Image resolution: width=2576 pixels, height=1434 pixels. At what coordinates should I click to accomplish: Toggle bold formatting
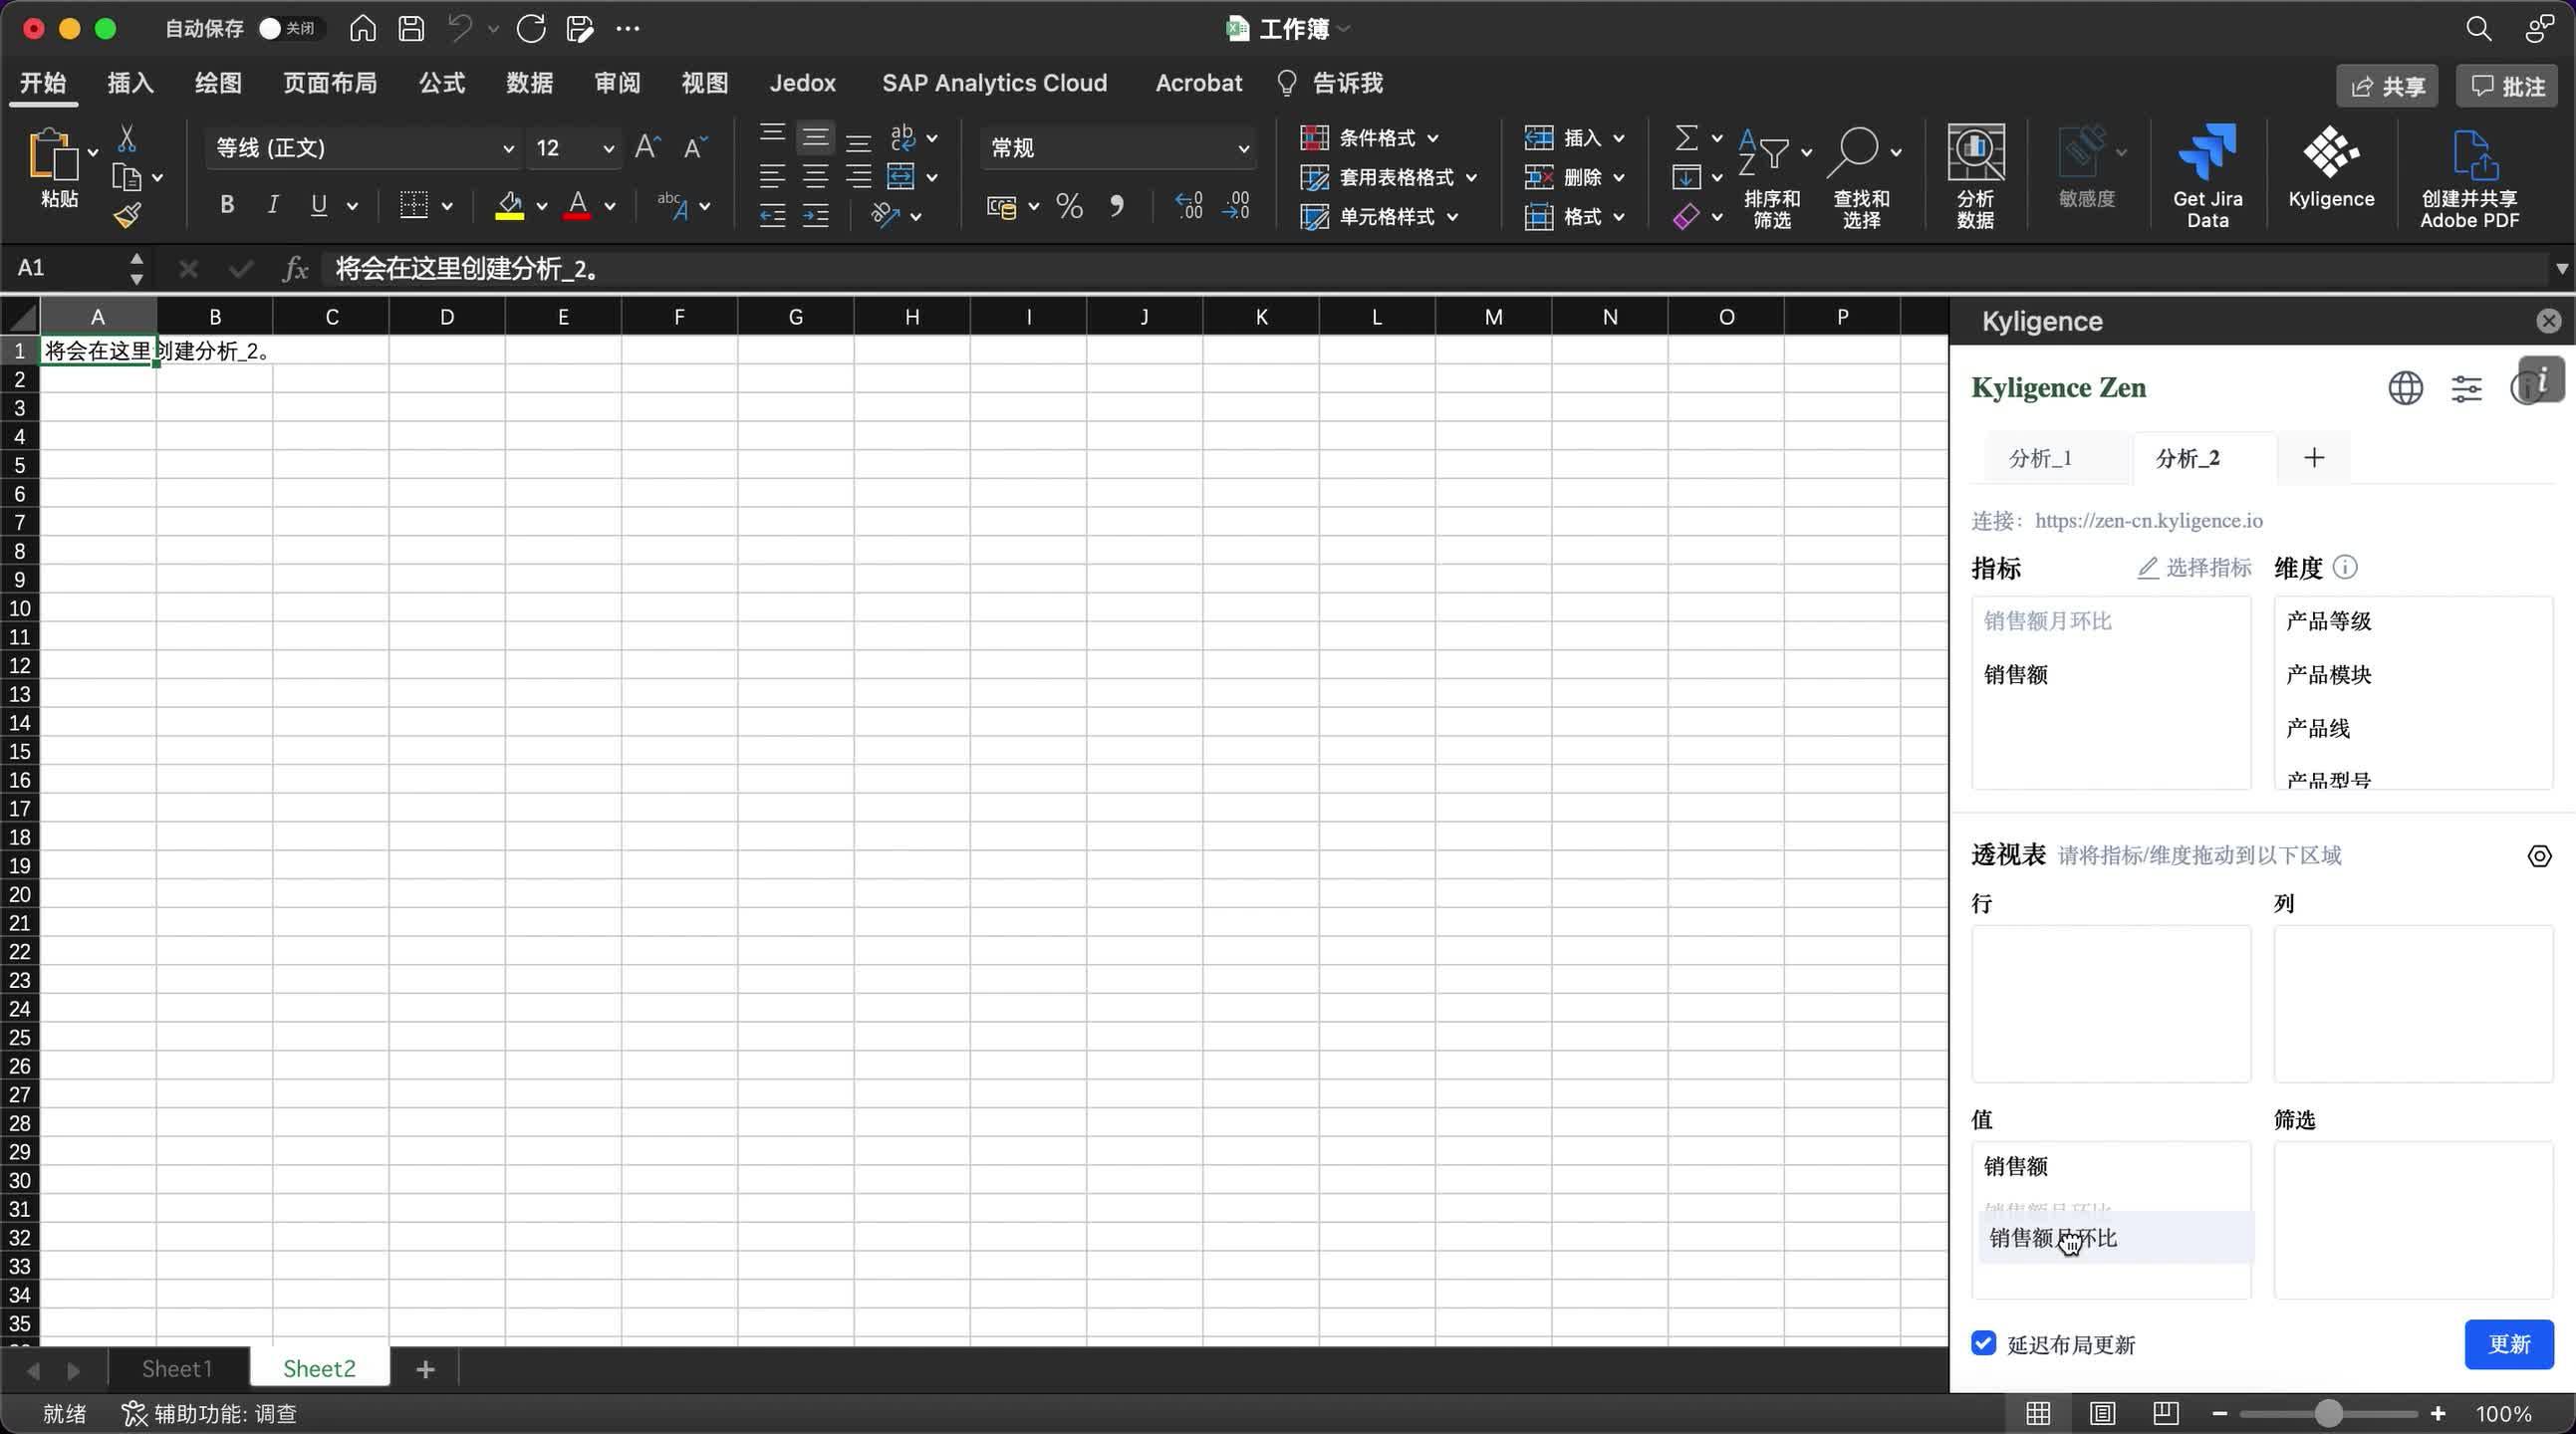click(x=227, y=205)
